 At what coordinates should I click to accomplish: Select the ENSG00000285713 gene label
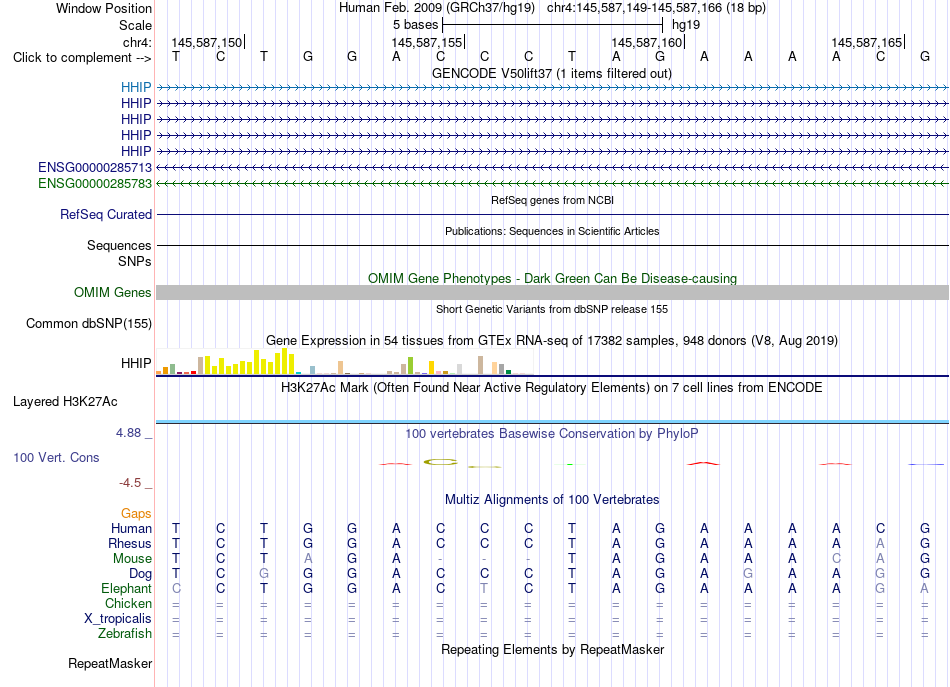pos(95,167)
